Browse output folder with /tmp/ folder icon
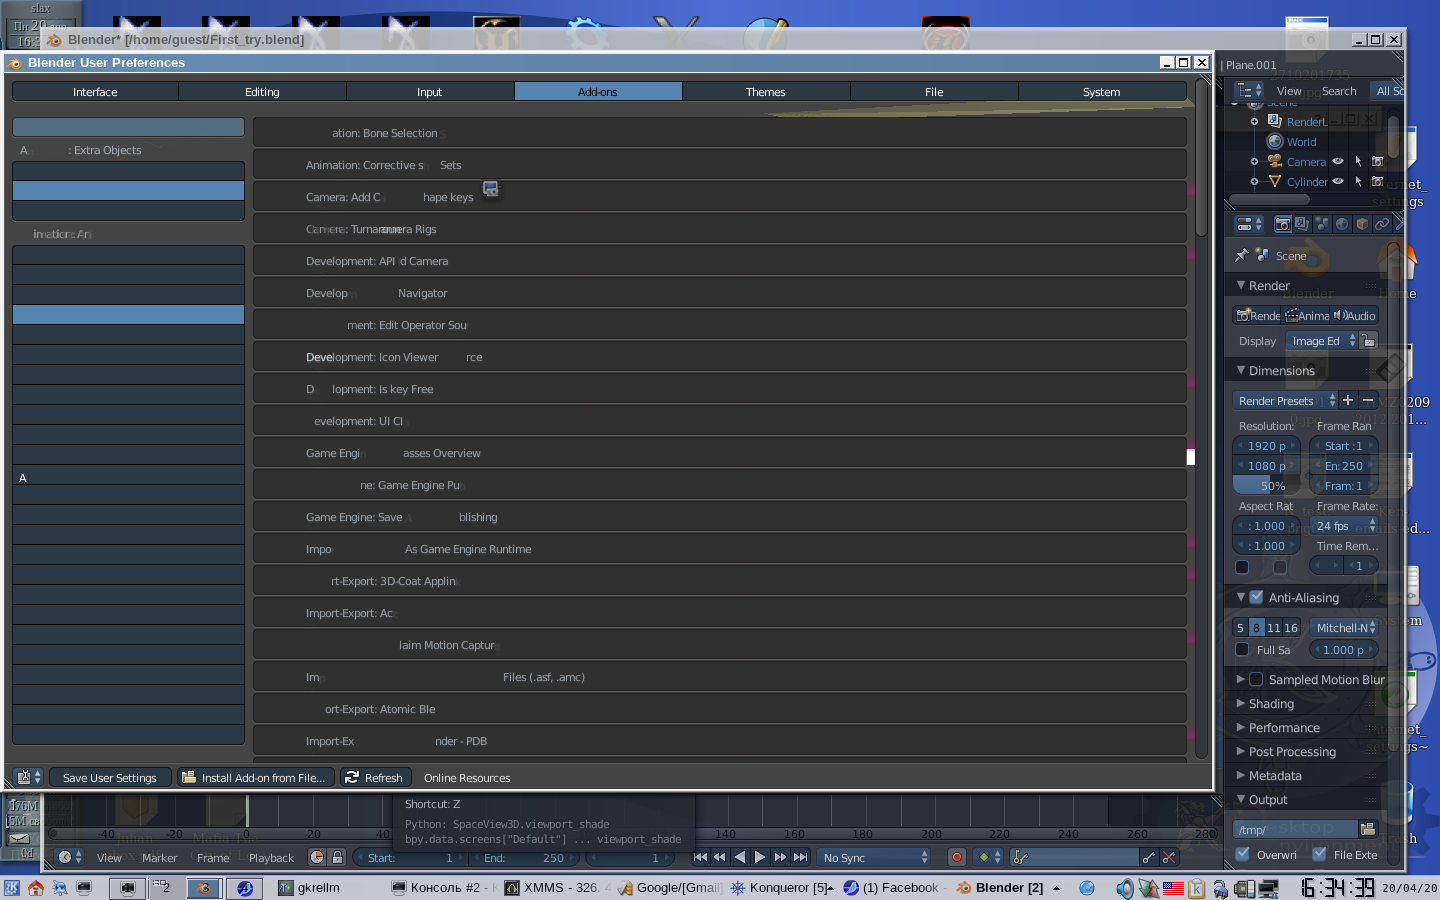 1368,829
